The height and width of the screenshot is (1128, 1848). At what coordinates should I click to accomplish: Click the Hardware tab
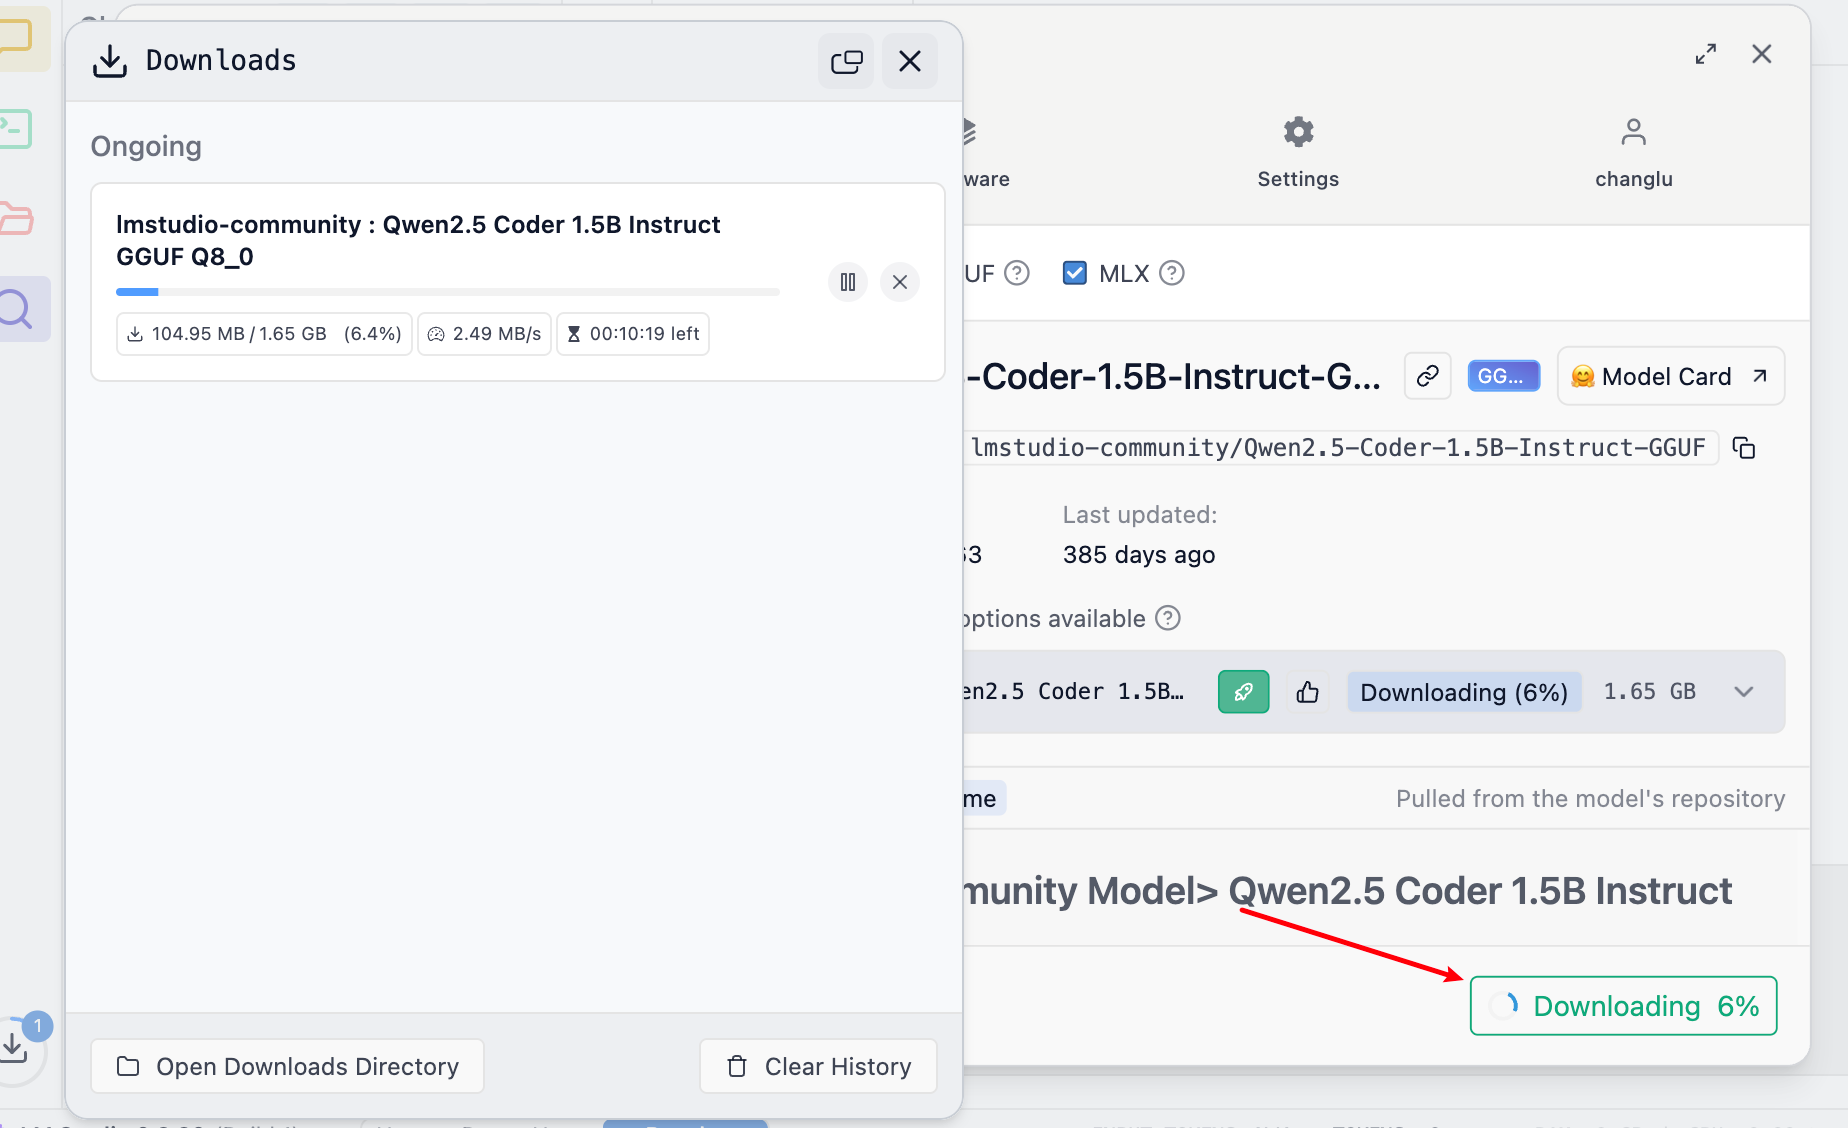(985, 153)
